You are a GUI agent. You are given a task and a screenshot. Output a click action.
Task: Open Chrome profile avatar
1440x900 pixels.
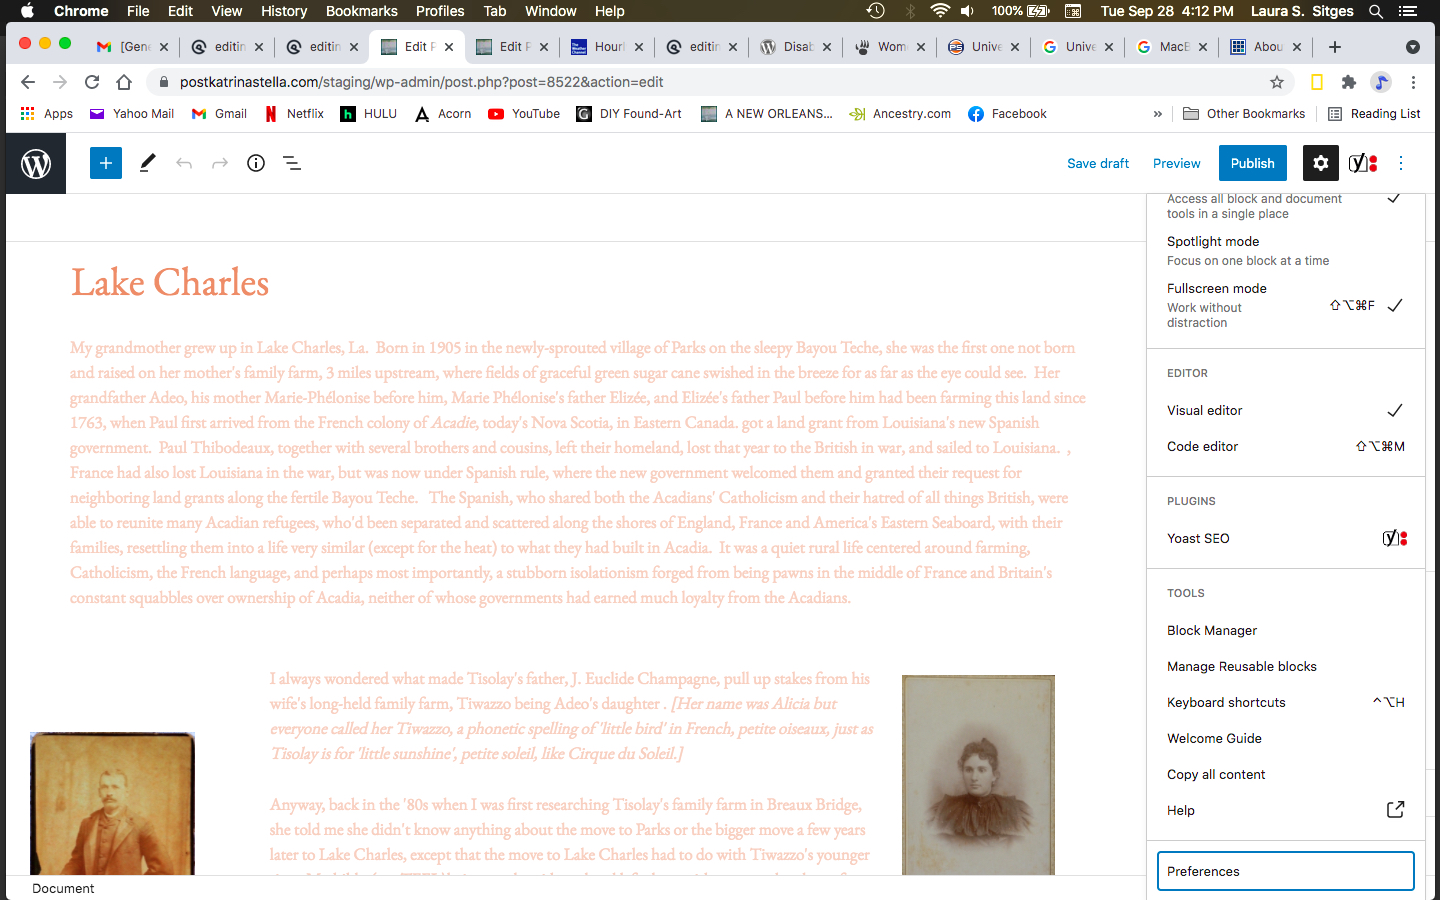point(1381,82)
